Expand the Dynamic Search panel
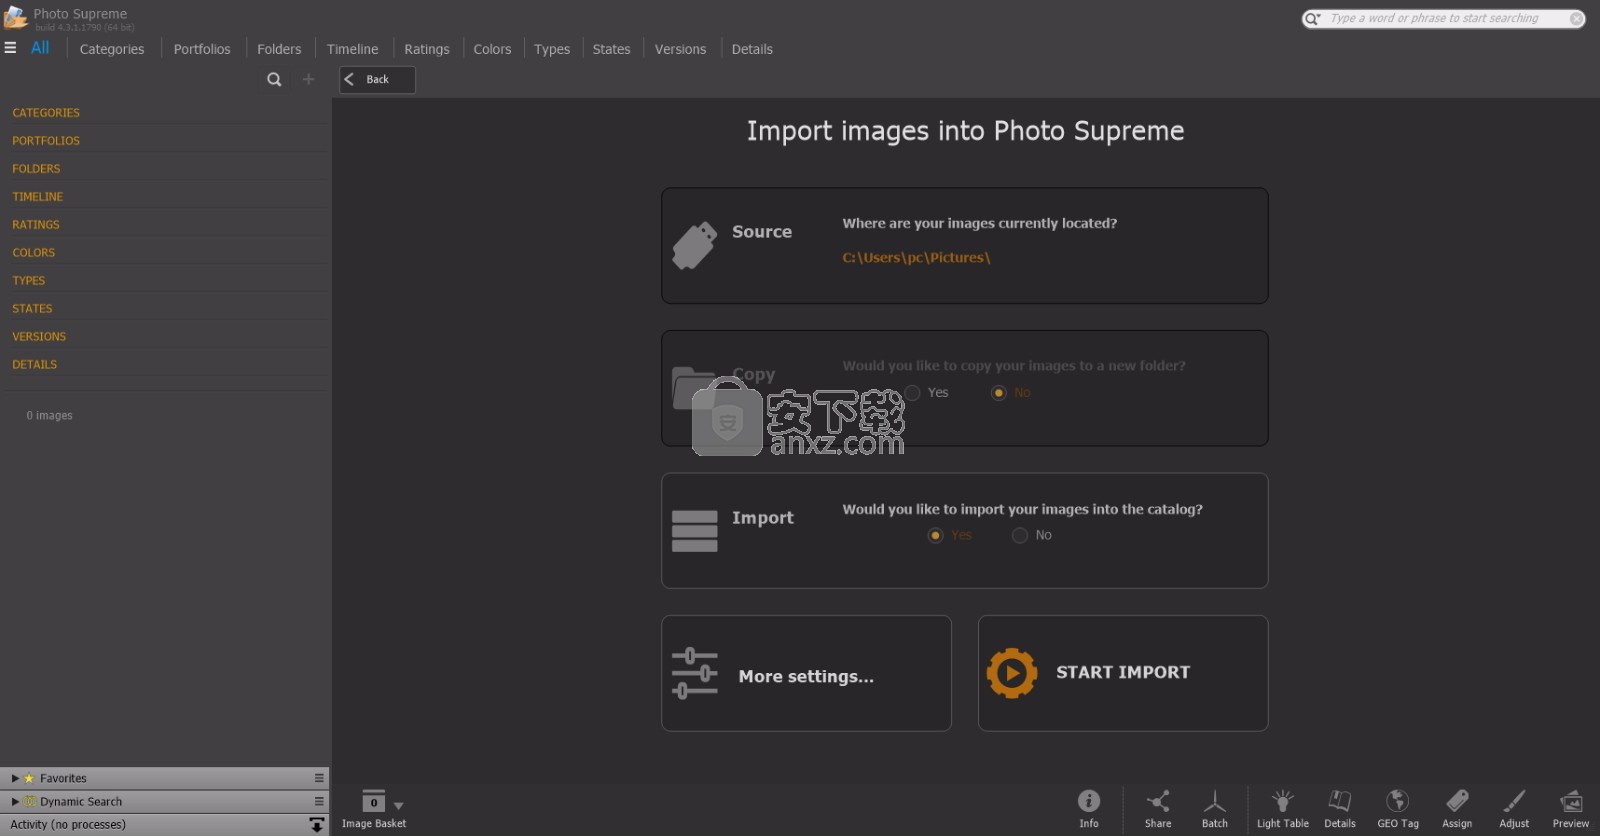The height and width of the screenshot is (836, 1600). tap(14, 801)
